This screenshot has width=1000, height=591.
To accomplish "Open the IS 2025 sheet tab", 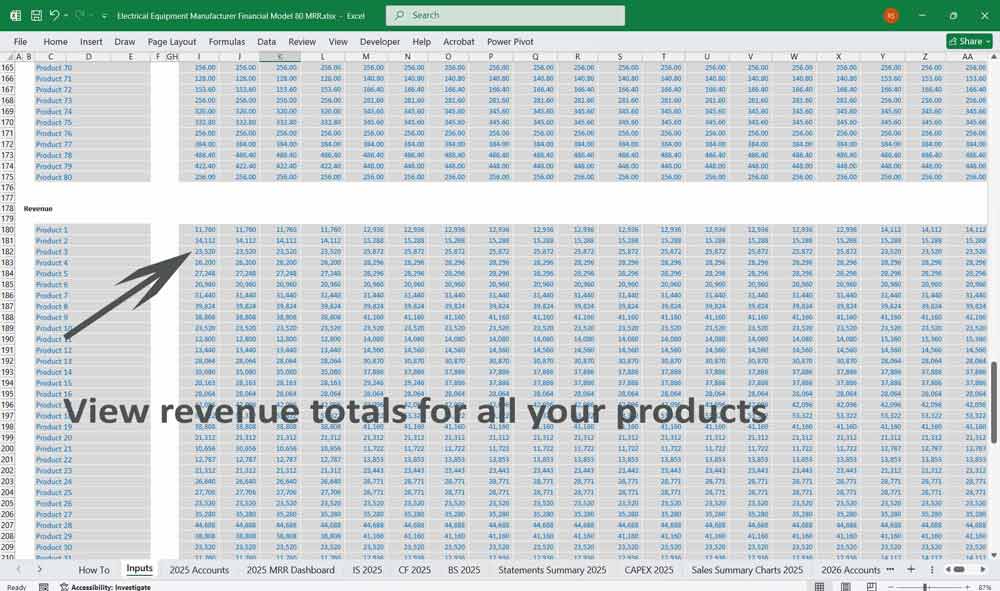I will tap(367, 569).
